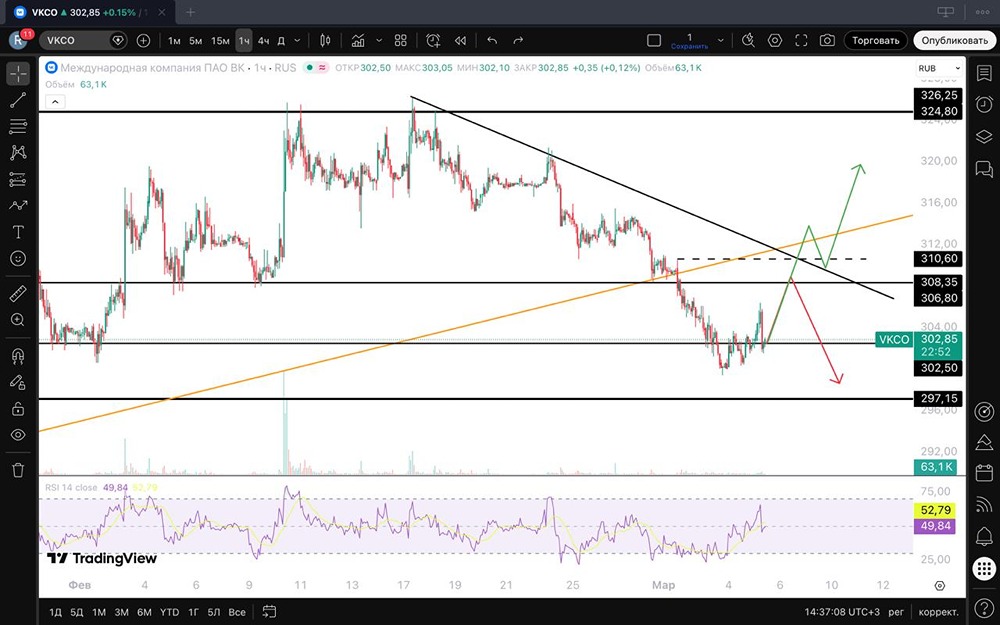The width and height of the screenshot is (1000, 625).
Task: Select the ruler measure tool
Action: click(18, 294)
